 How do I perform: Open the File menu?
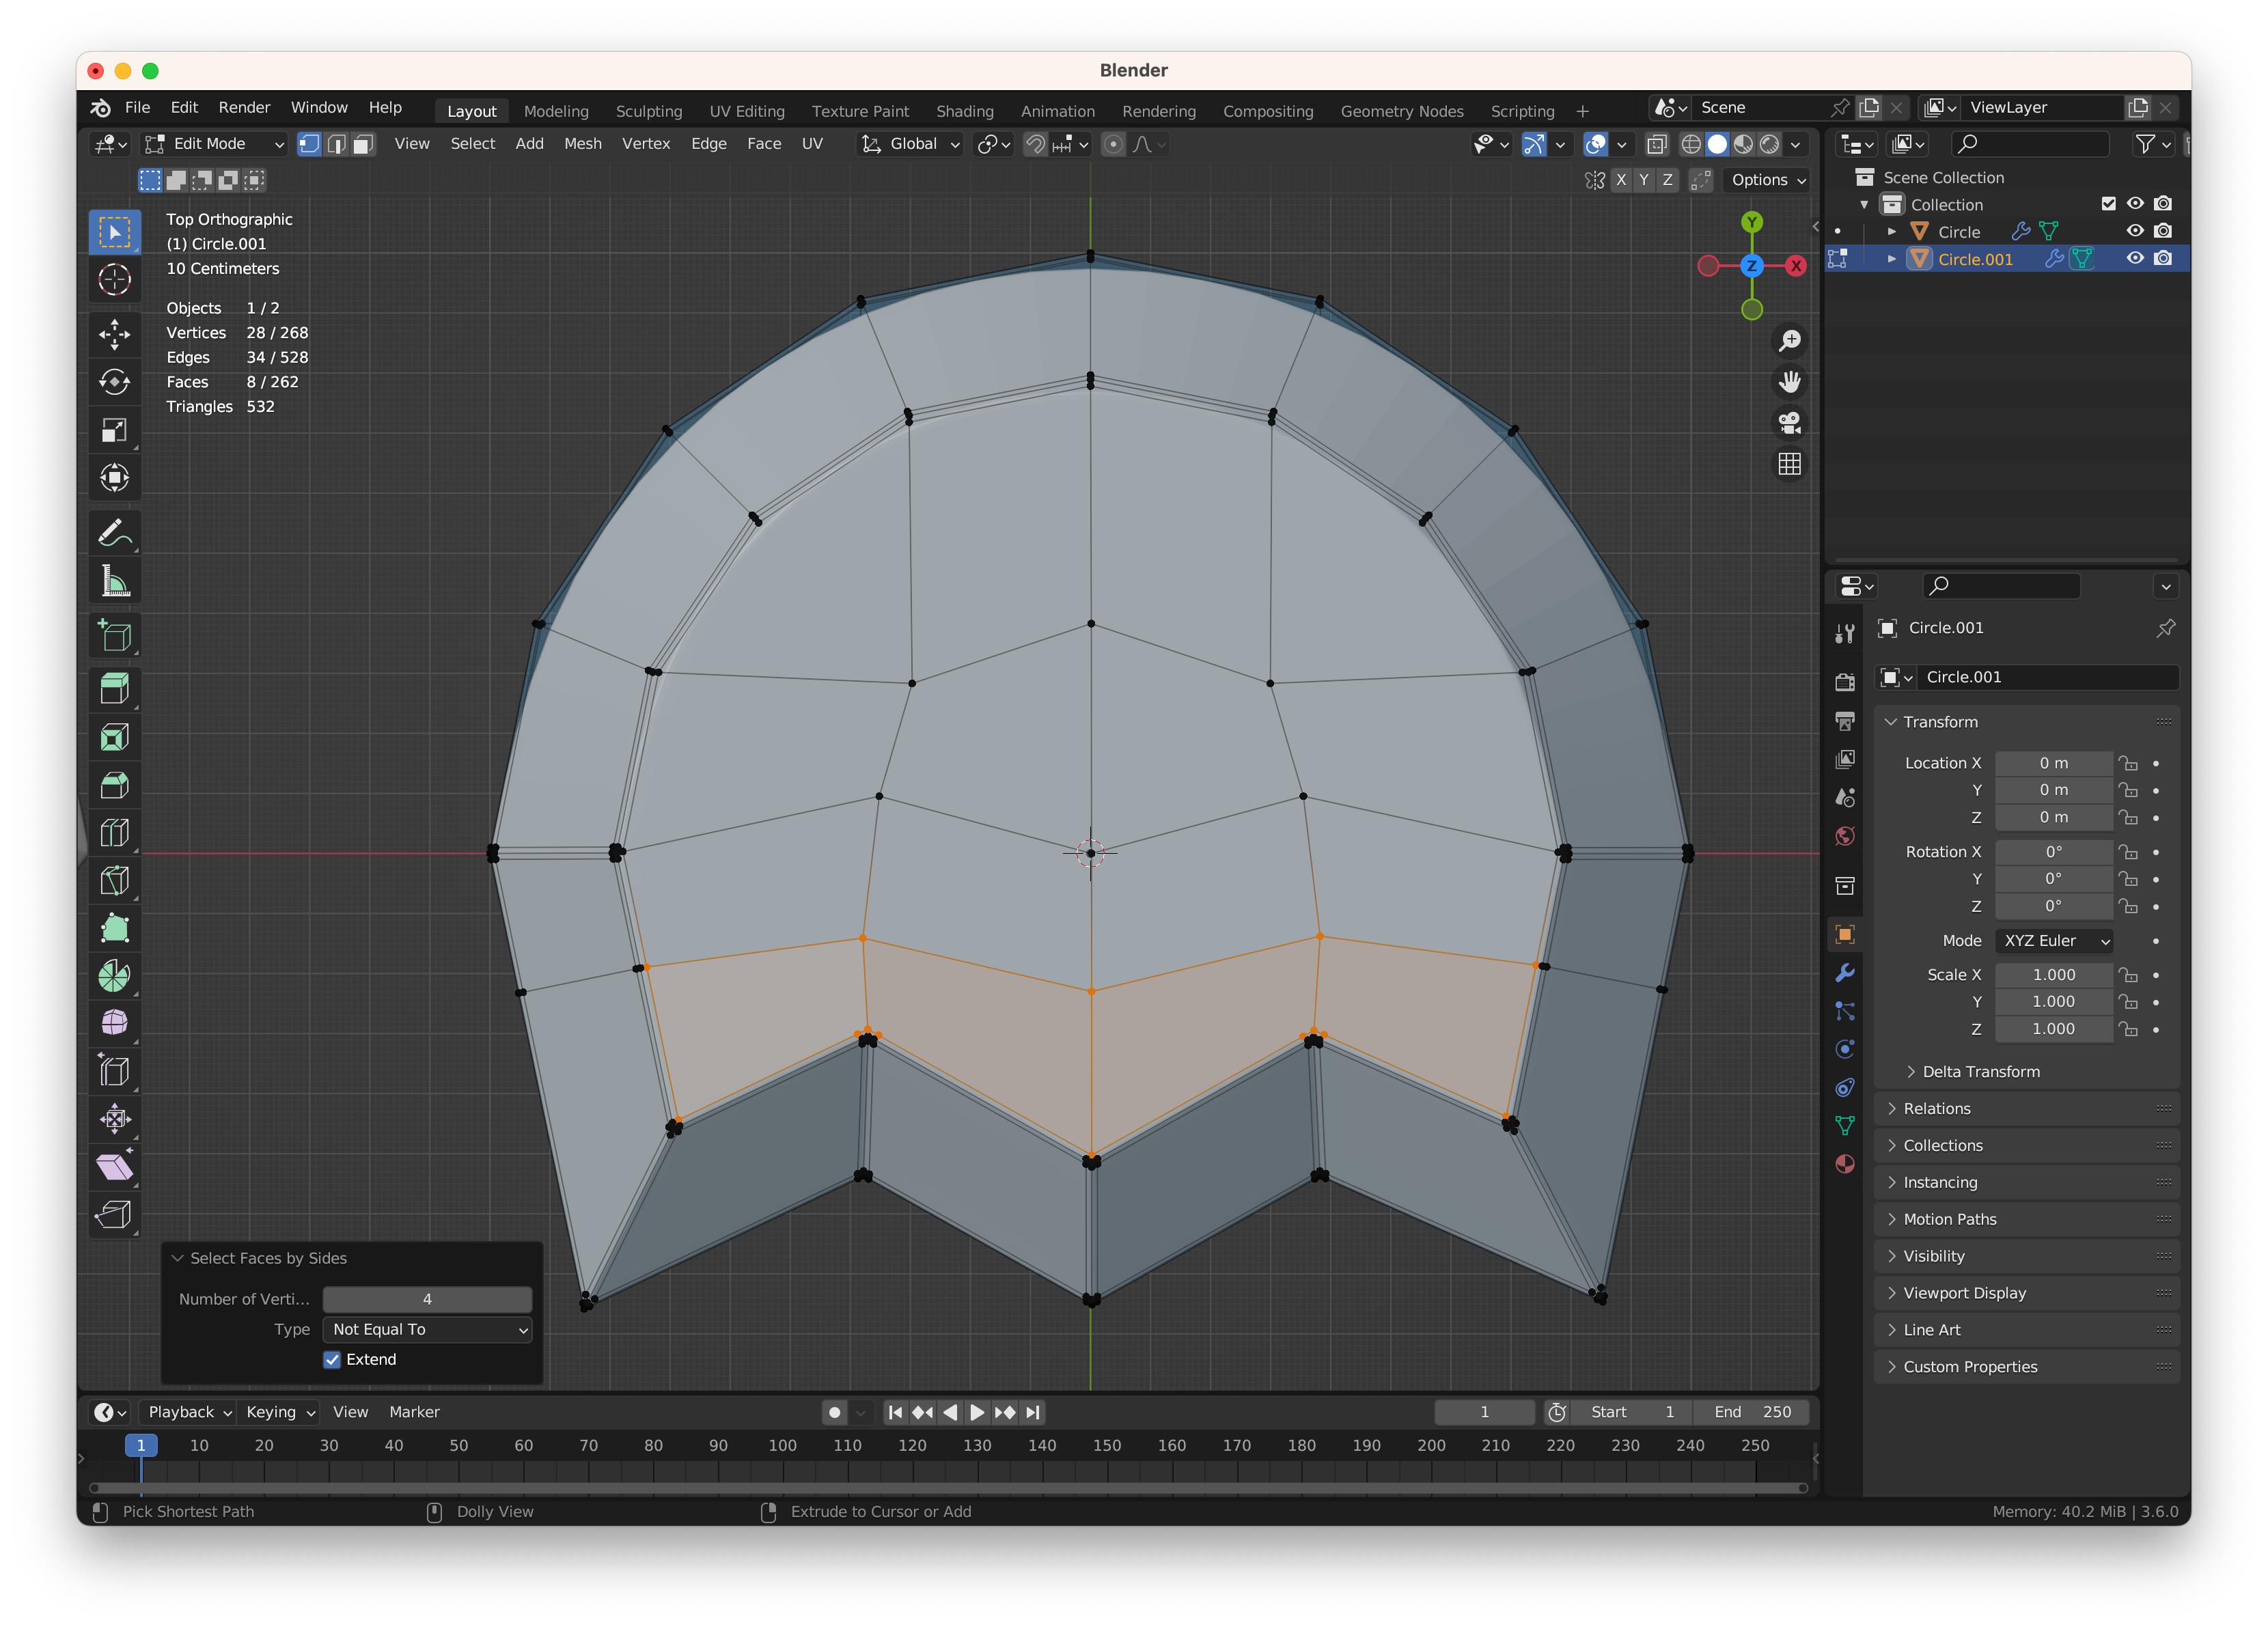click(x=137, y=107)
